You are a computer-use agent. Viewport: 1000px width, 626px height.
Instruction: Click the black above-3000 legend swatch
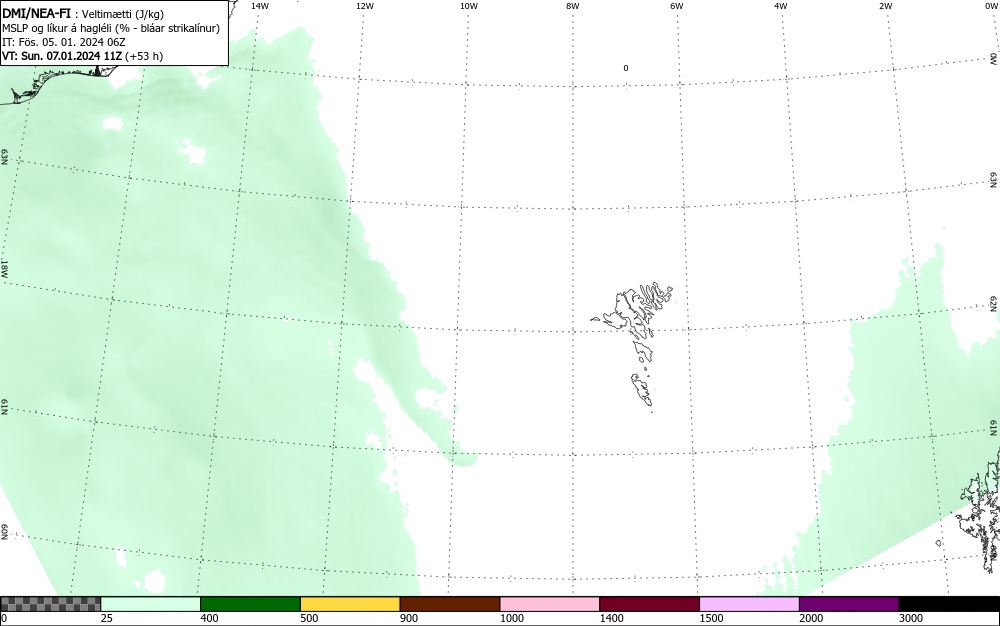949,604
